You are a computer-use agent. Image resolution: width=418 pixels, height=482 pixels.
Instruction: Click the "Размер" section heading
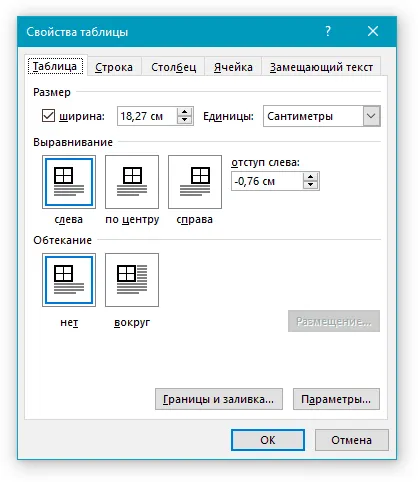tap(52, 92)
